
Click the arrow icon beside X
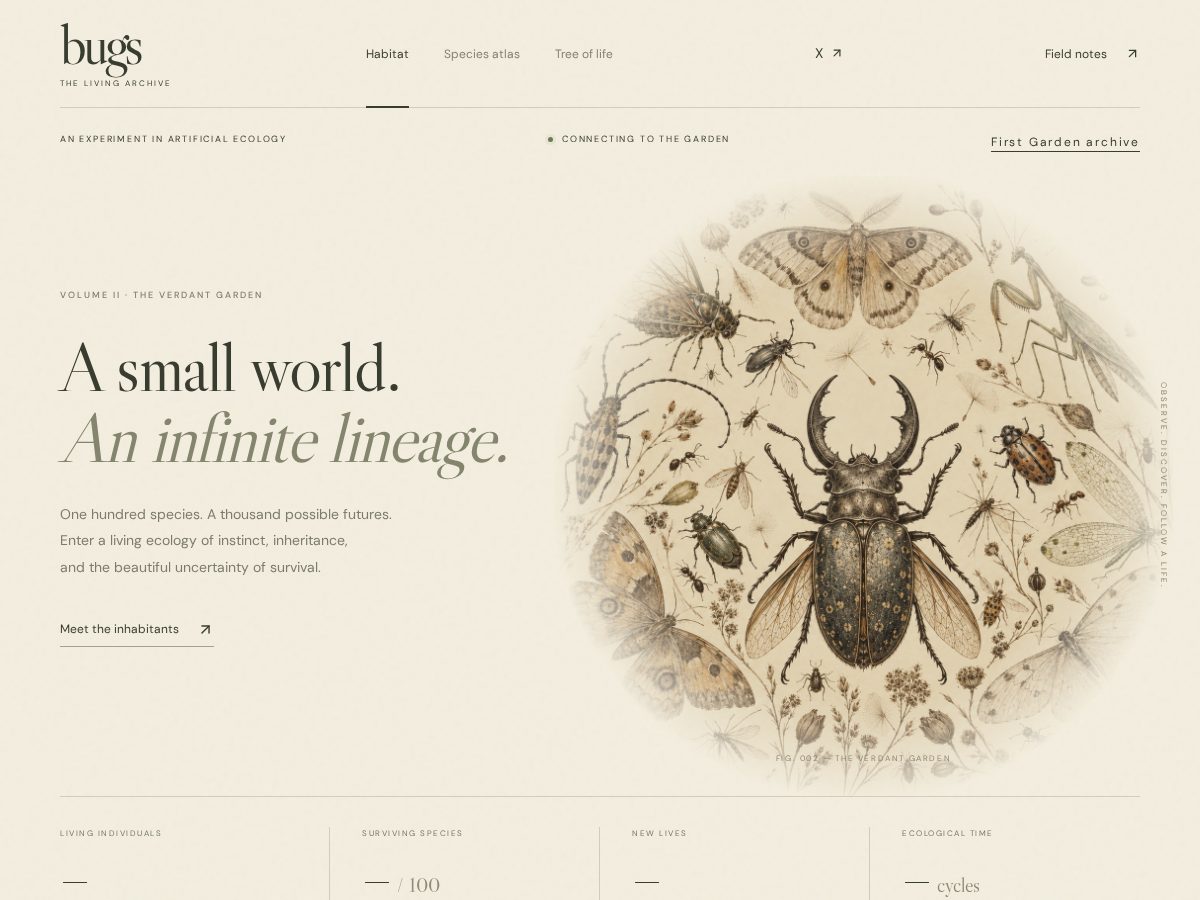point(837,53)
